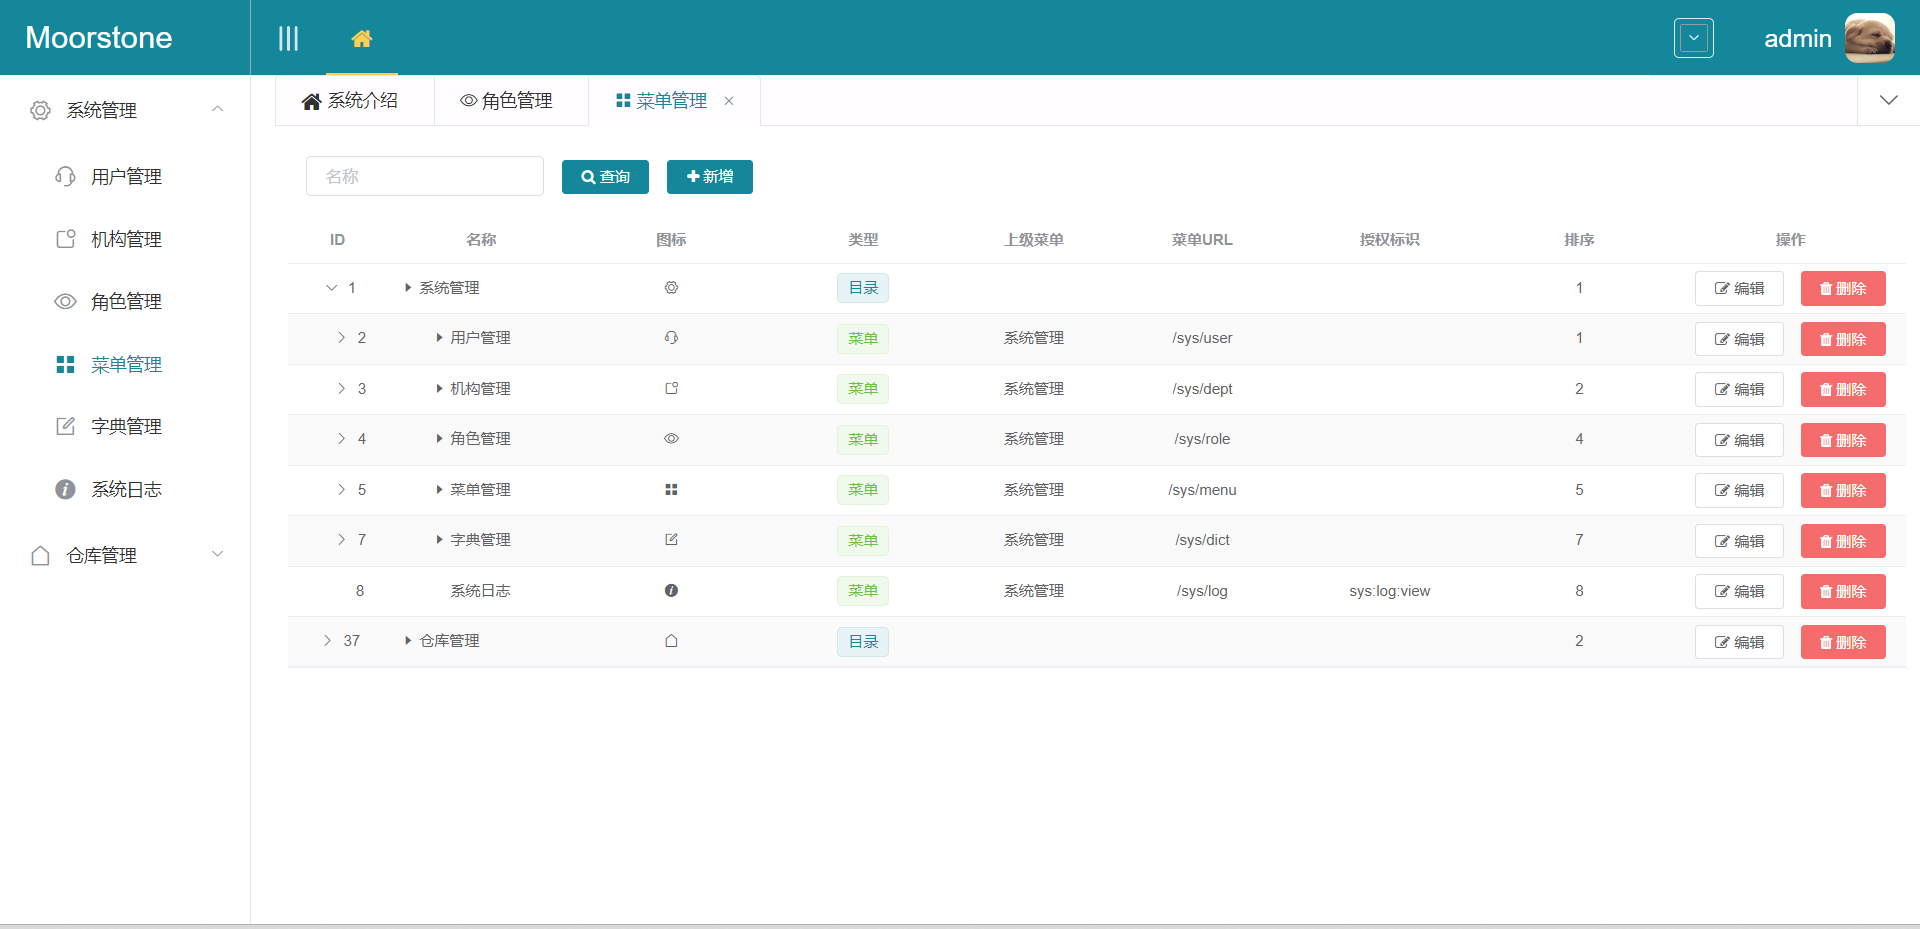Open 系统日志 in the sidebar
This screenshot has width=1920, height=929.
[x=125, y=489]
